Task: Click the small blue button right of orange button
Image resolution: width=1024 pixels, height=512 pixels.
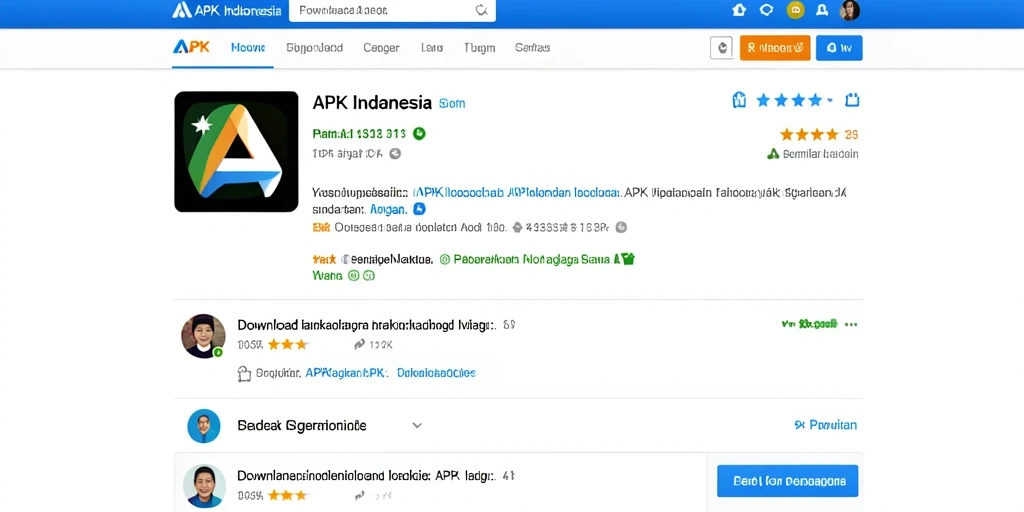Action: [x=839, y=48]
